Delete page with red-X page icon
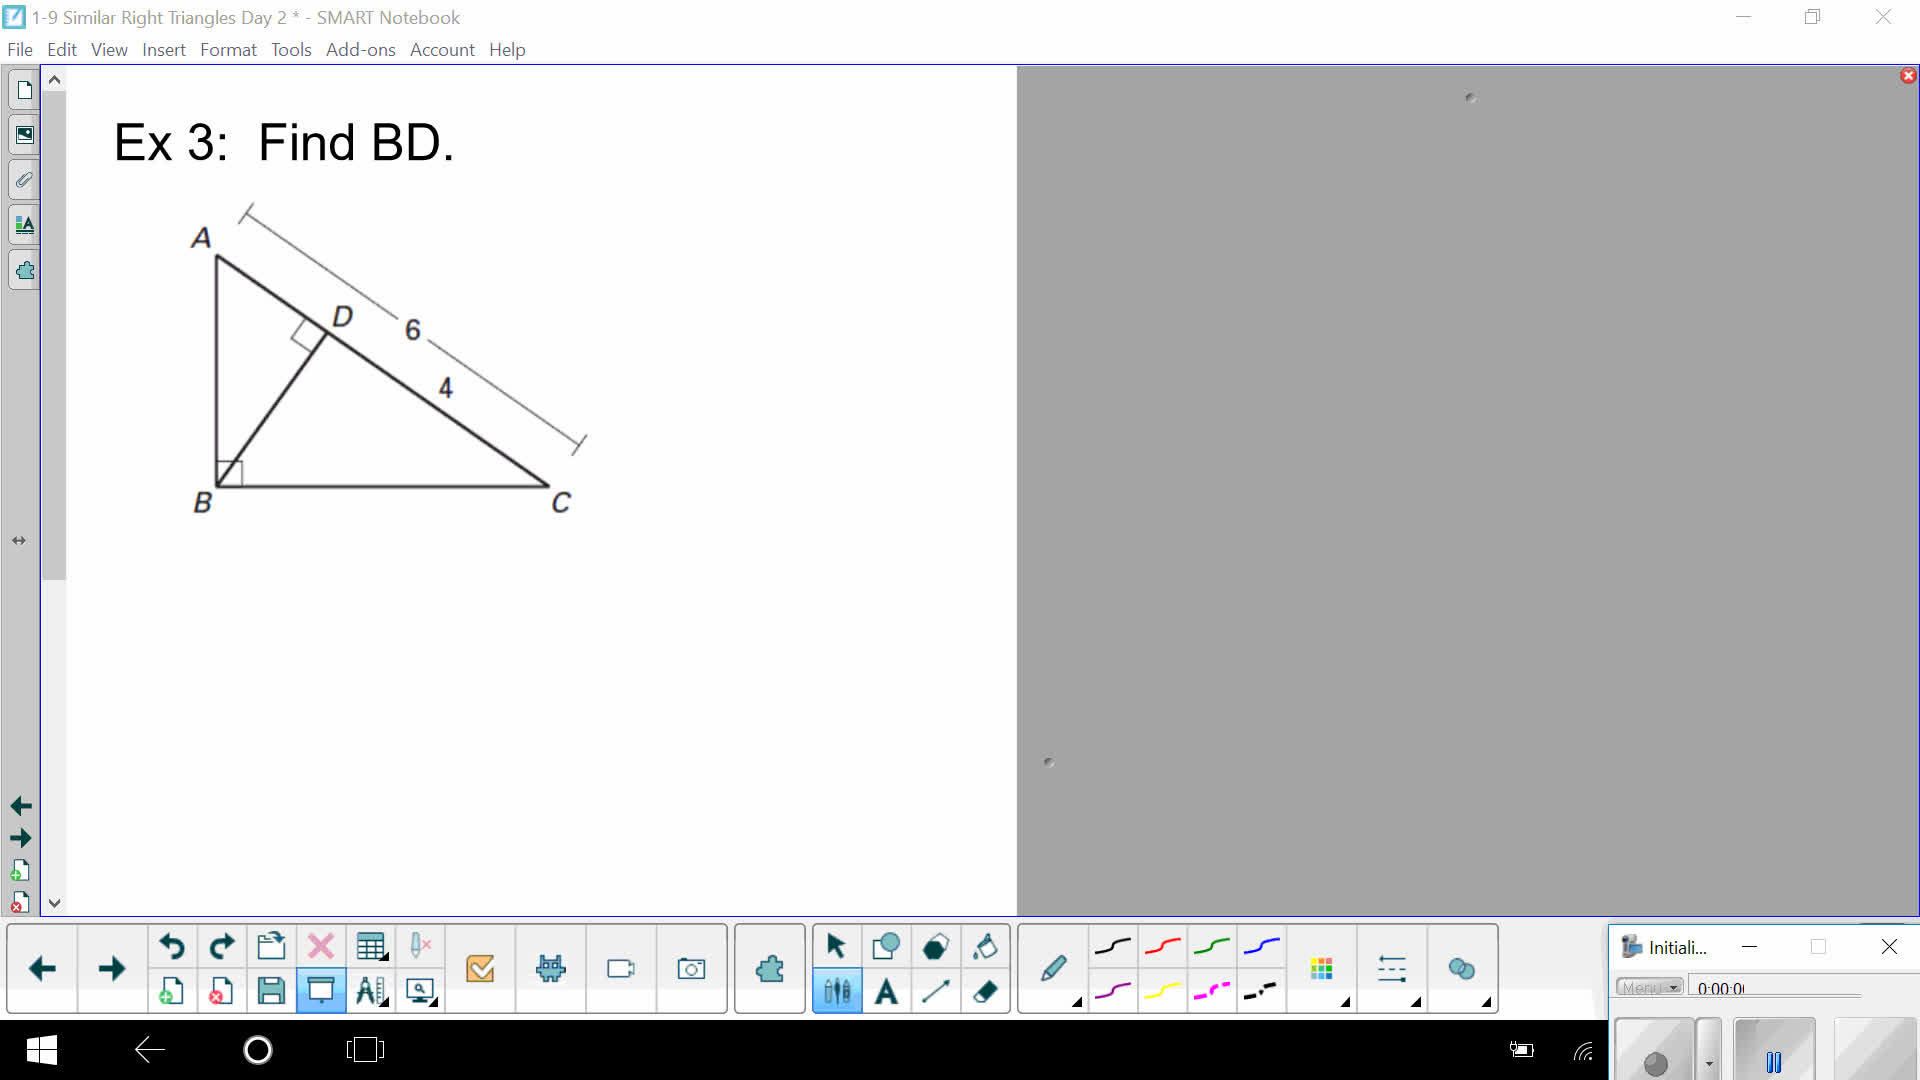Image resolution: width=1920 pixels, height=1080 pixels. tap(222, 991)
